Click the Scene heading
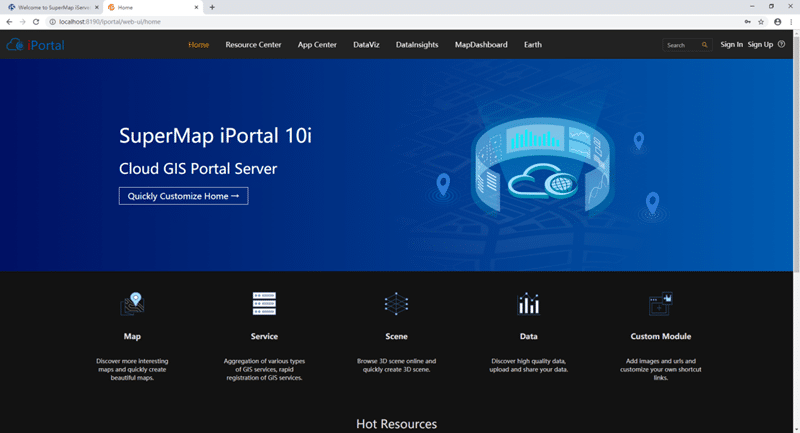 pyautogui.click(x=396, y=336)
